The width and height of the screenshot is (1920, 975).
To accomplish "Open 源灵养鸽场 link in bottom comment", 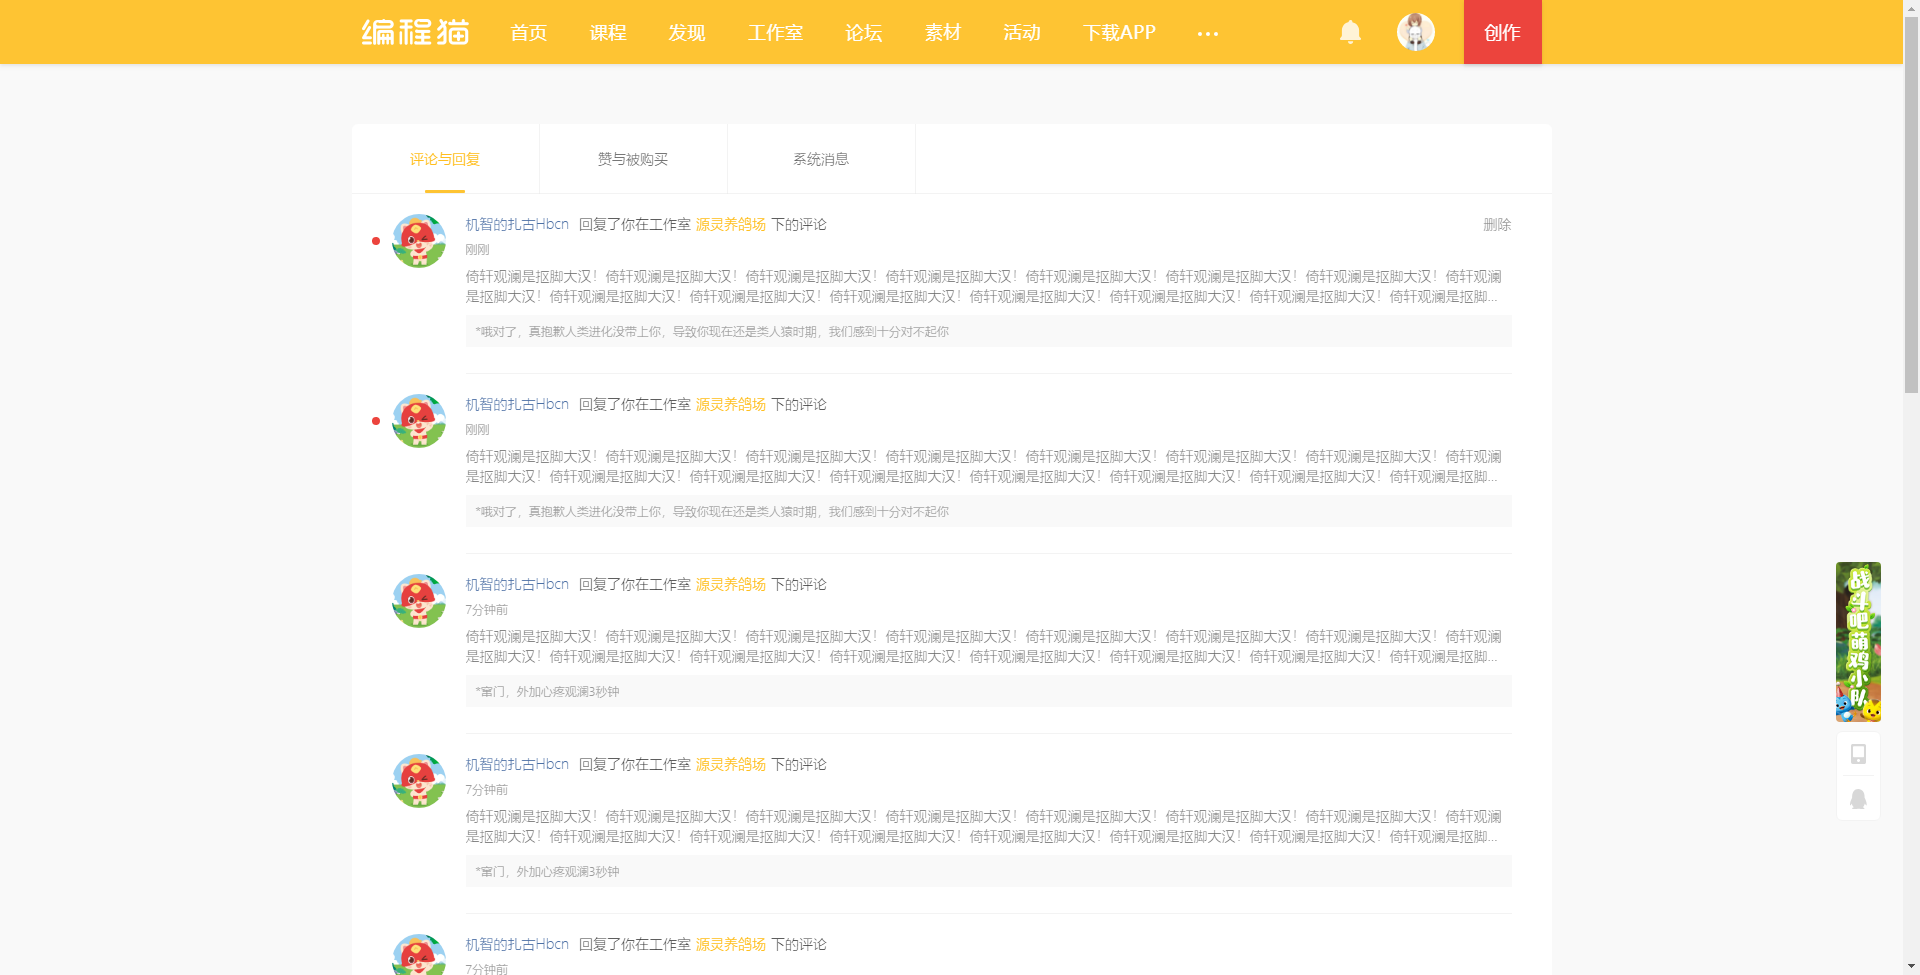I will coord(731,945).
